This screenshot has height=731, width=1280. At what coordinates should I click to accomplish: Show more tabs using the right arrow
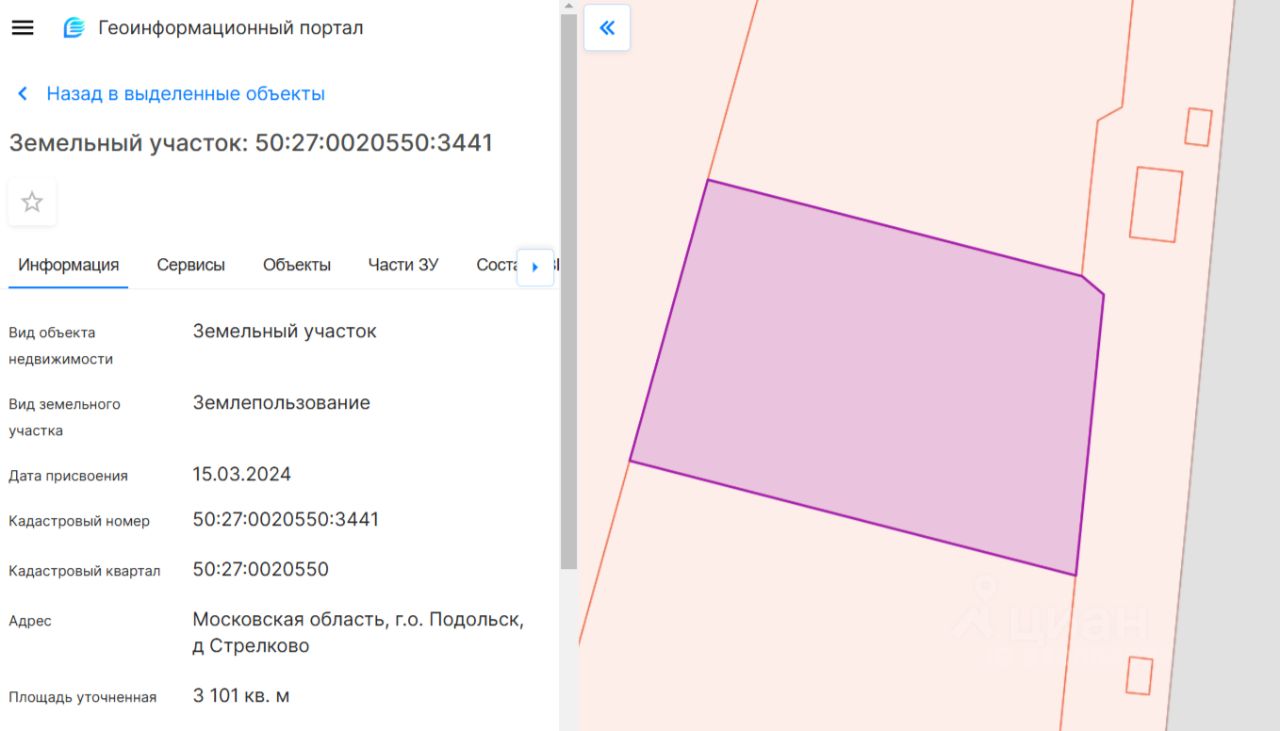pos(535,267)
